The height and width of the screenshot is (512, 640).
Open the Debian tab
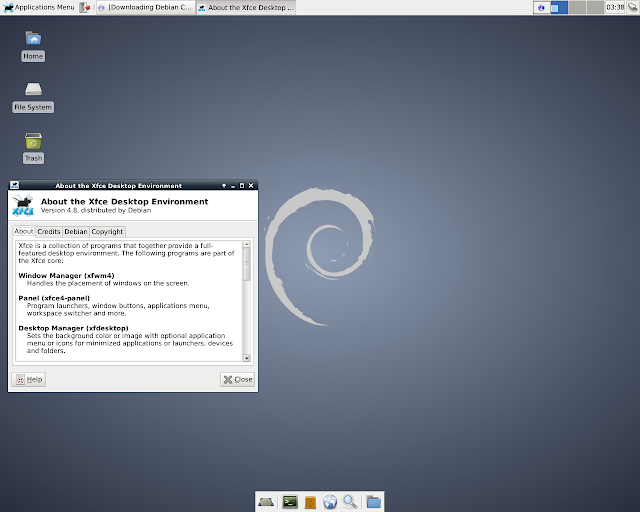tap(76, 232)
